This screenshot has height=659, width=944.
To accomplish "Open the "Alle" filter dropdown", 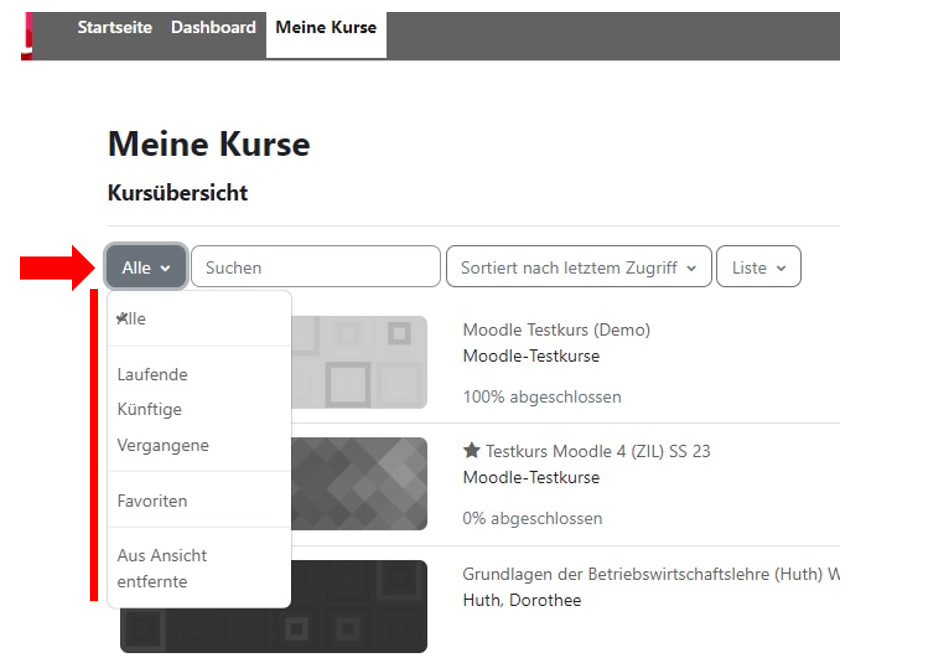I will (144, 266).
